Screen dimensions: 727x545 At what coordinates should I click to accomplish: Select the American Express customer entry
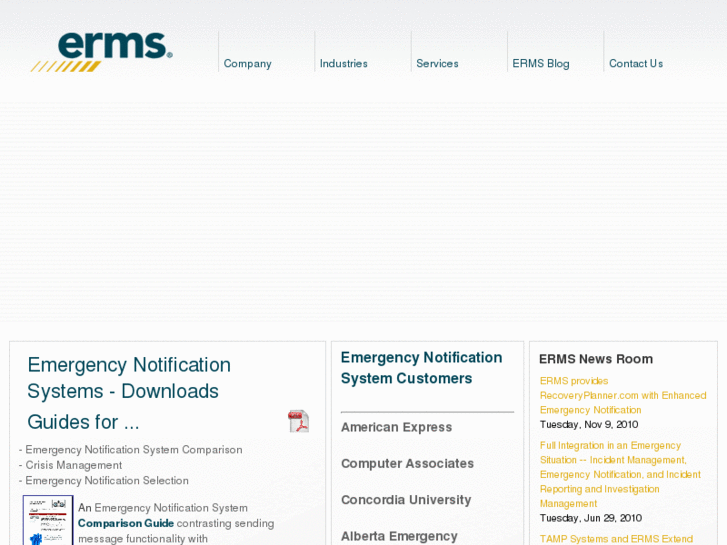pos(396,427)
